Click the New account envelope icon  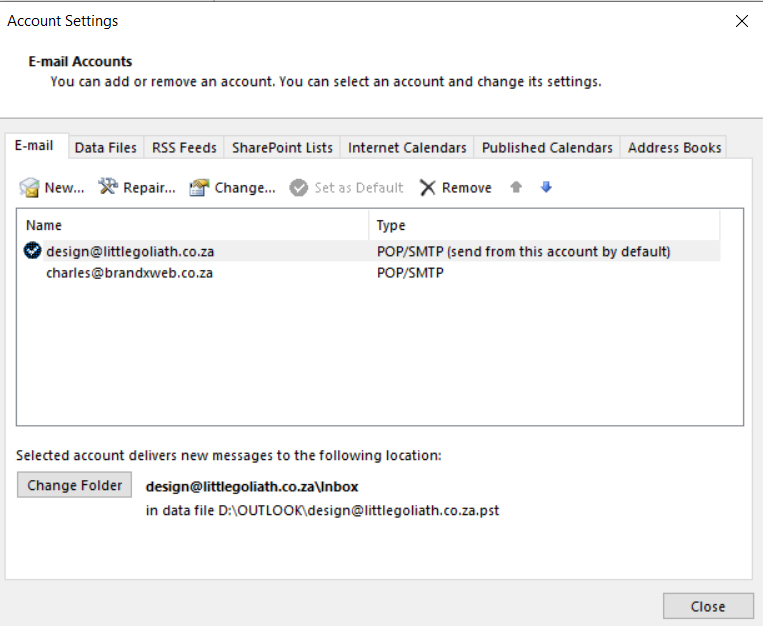click(30, 187)
